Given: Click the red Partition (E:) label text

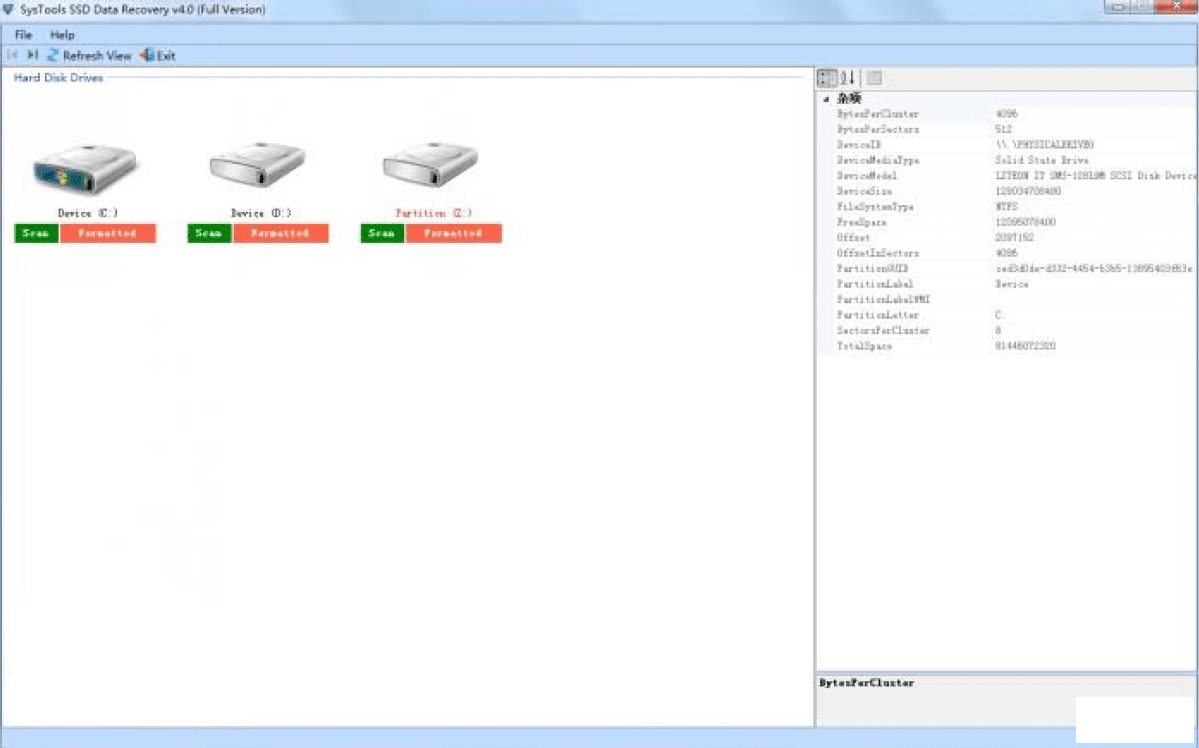Looking at the screenshot, I should (x=433, y=213).
